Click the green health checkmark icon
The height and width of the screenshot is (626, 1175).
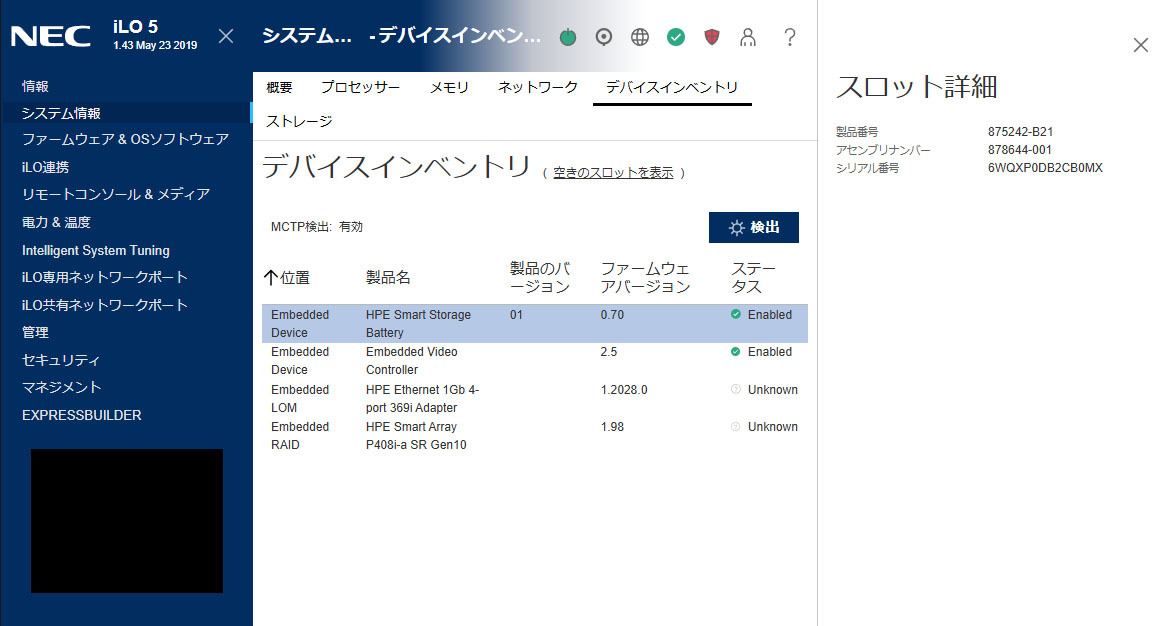pos(676,37)
